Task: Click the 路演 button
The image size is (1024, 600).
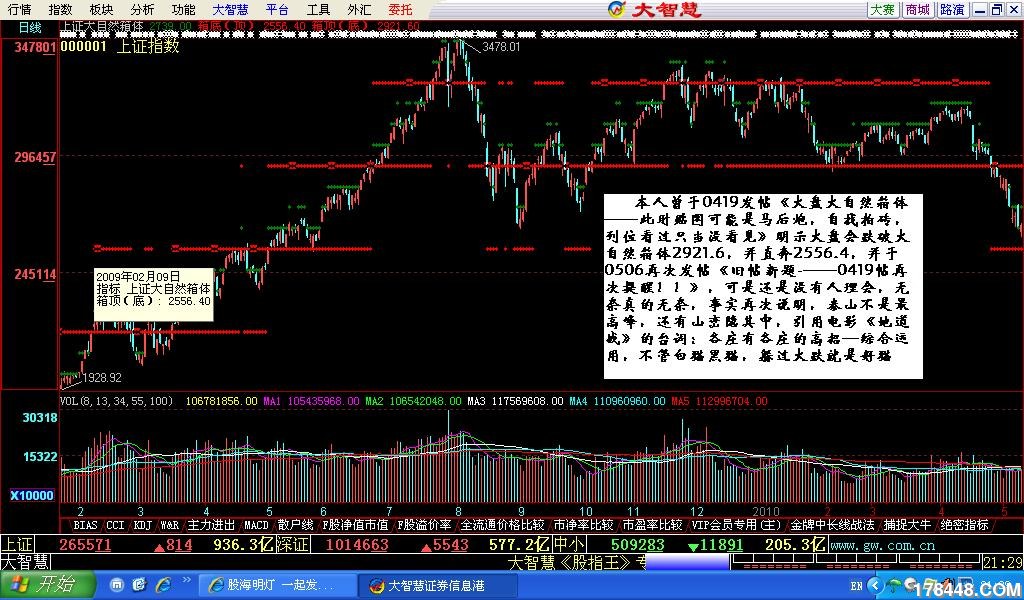Action: click(x=952, y=9)
